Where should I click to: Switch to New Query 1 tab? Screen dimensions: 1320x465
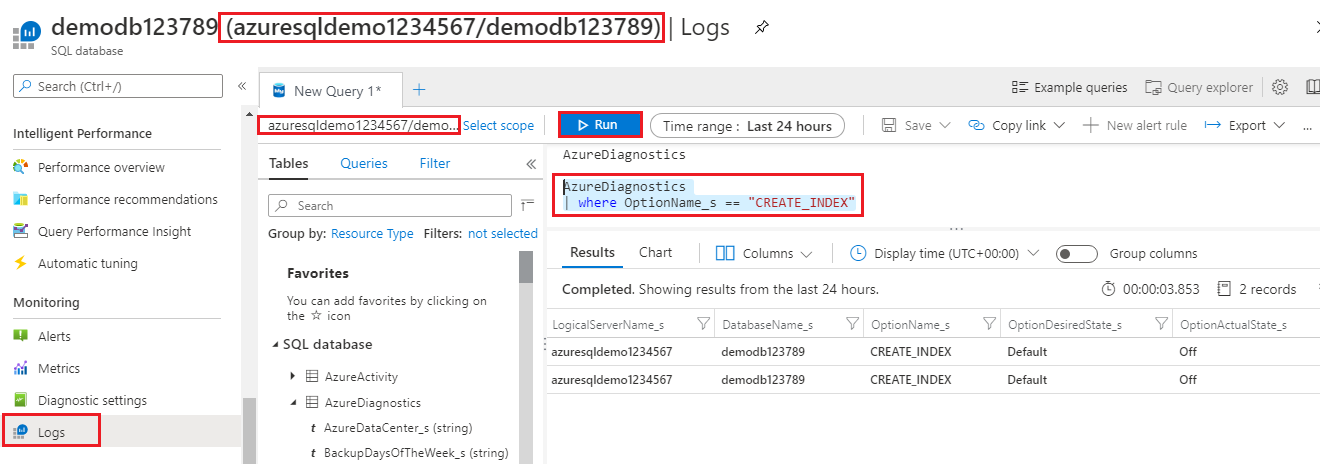pyautogui.click(x=331, y=90)
